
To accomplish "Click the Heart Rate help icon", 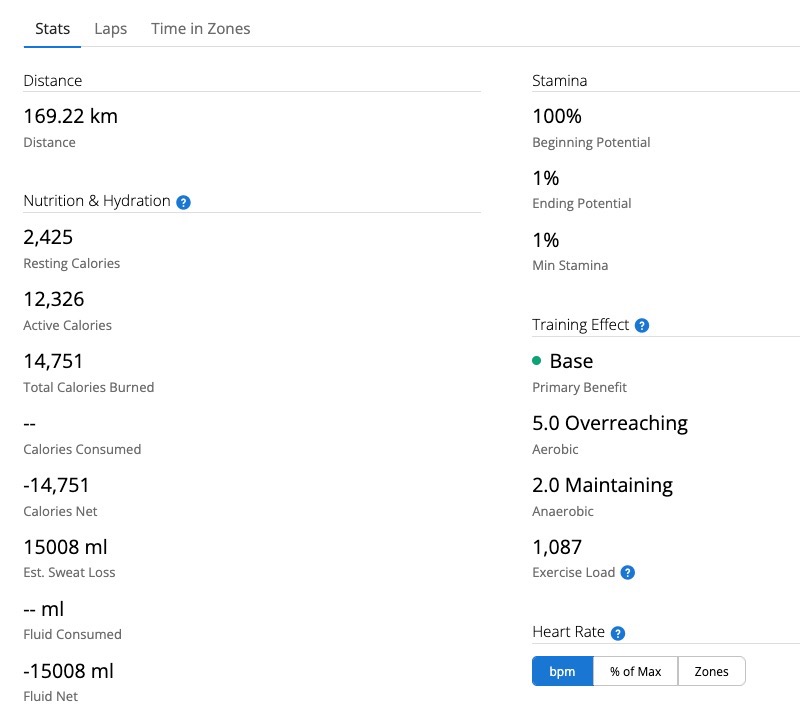I will coord(618,633).
